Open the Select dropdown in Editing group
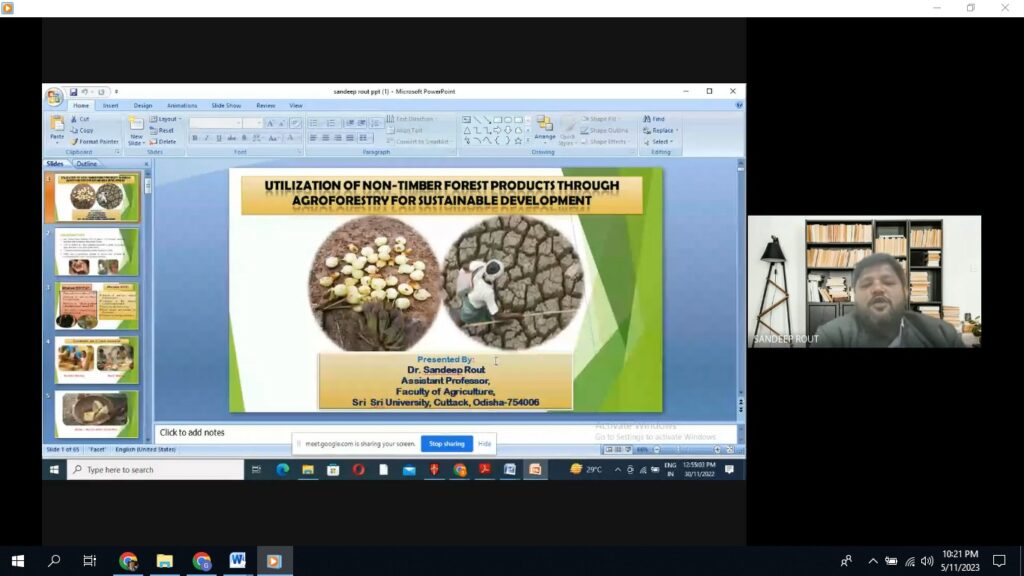 662,142
